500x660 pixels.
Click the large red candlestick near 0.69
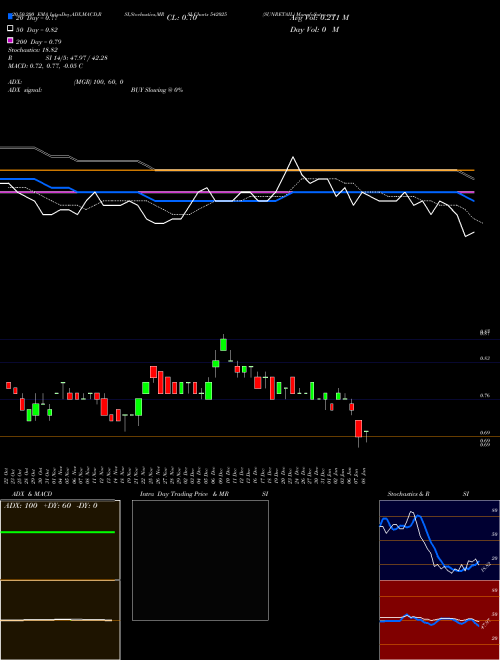point(359,428)
